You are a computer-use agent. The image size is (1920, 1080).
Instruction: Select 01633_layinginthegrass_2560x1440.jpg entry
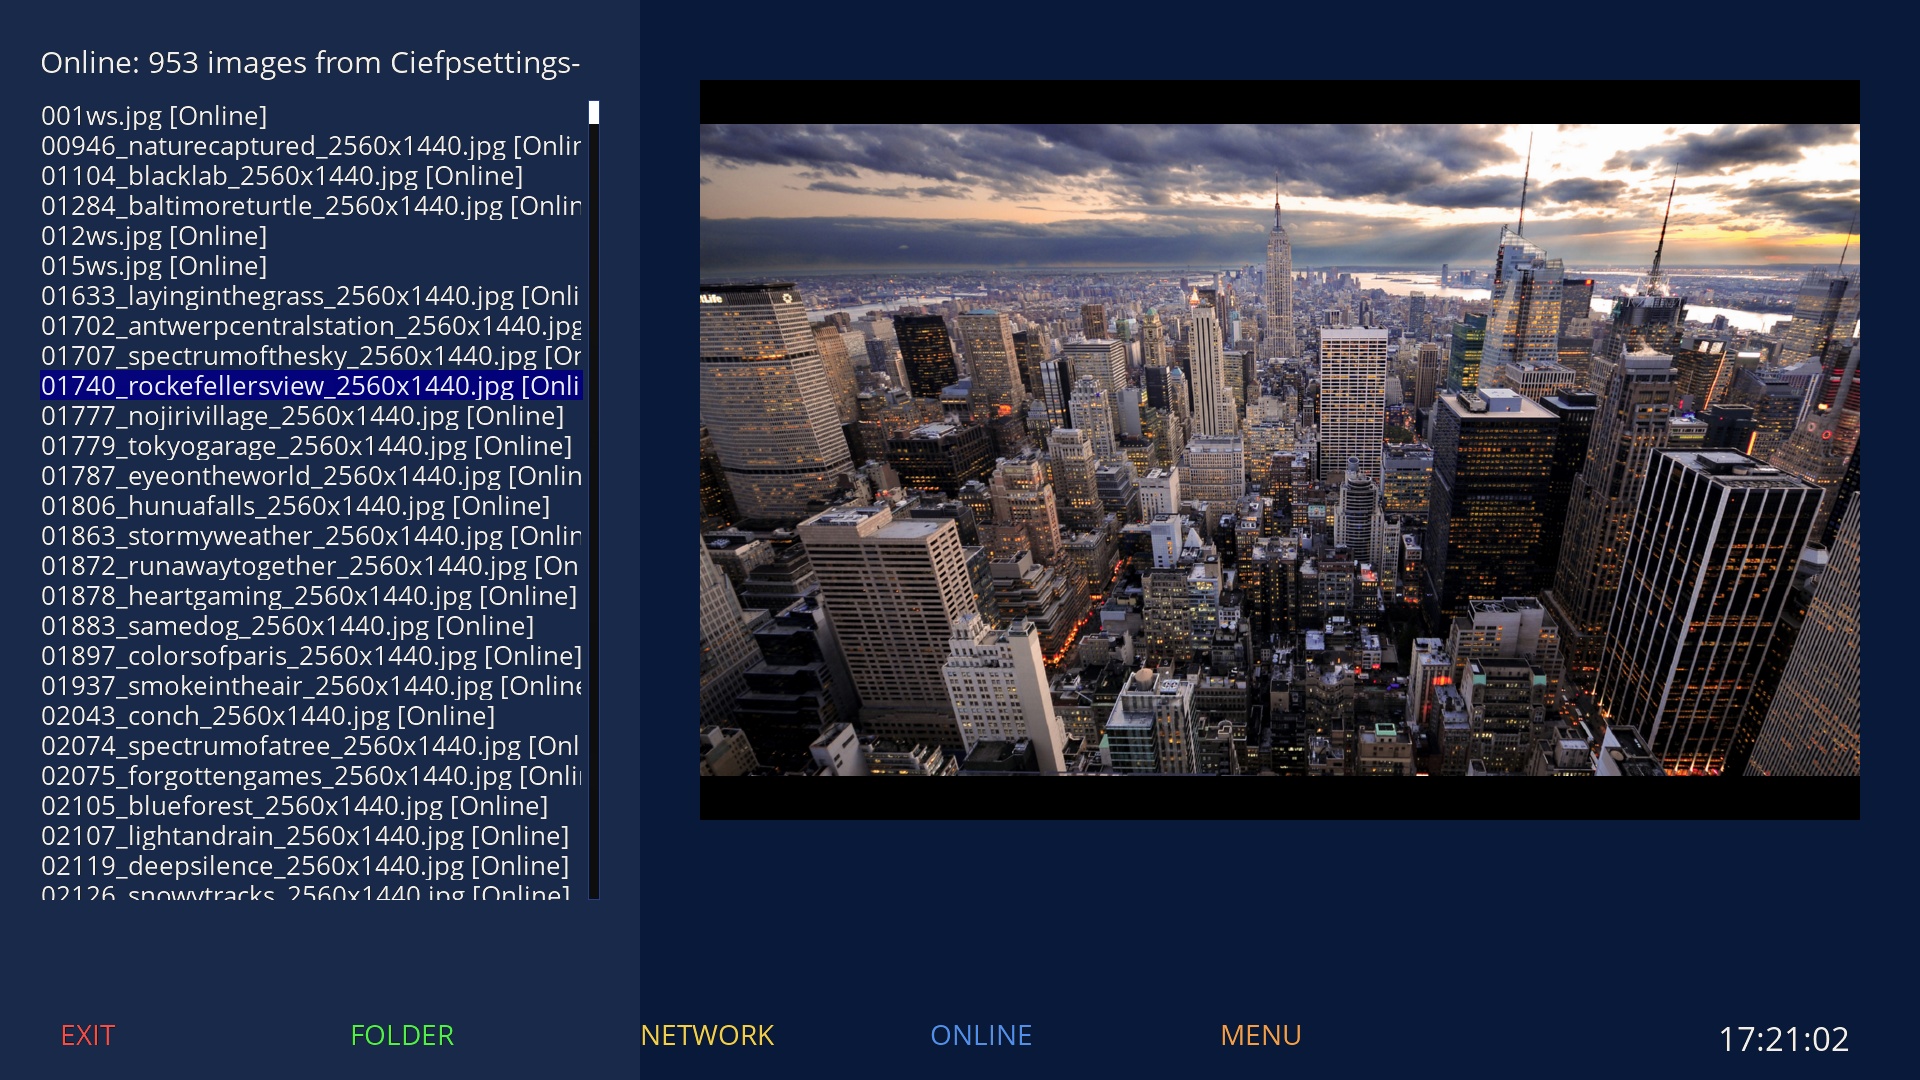pos(311,296)
